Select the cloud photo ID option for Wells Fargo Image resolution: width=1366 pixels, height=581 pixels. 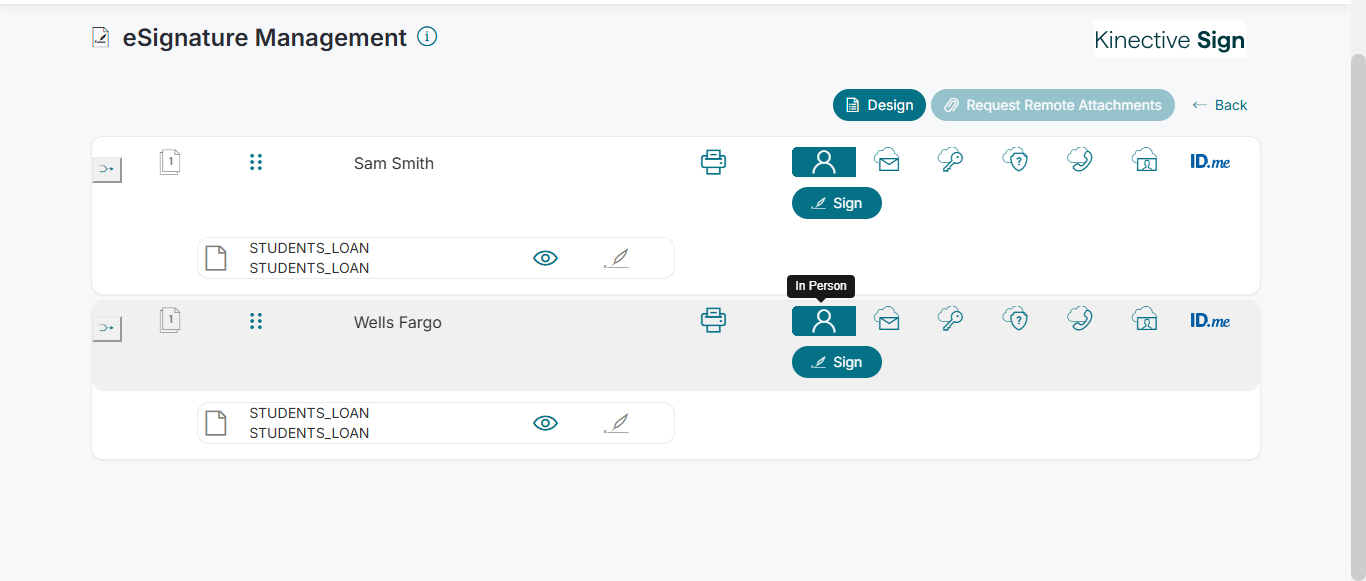coord(1144,319)
